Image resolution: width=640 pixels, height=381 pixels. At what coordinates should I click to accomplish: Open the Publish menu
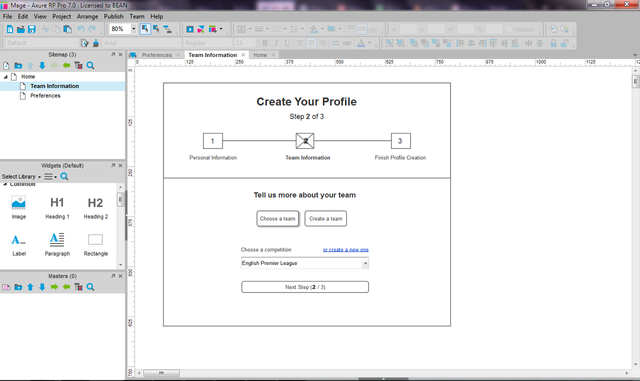pos(113,16)
